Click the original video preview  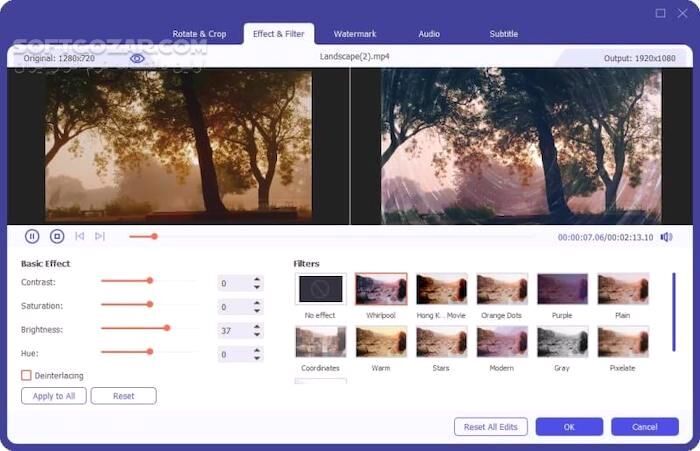(178, 146)
